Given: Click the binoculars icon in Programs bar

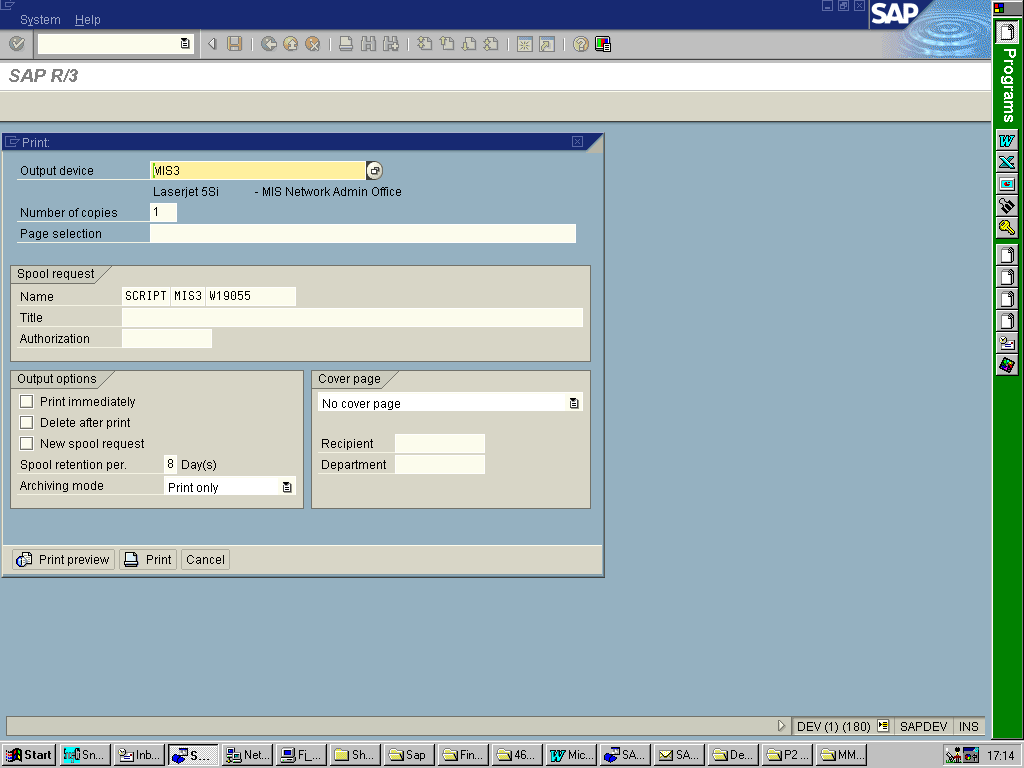Looking at the screenshot, I should [1006, 206].
